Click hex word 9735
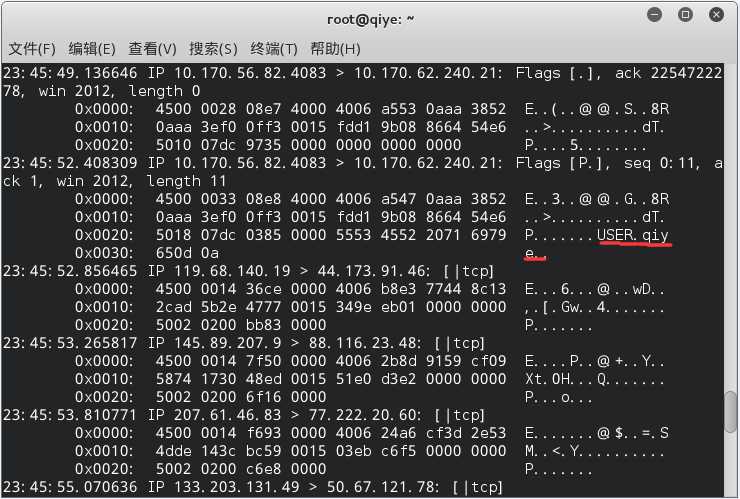740x499 pixels. click(x=263, y=145)
